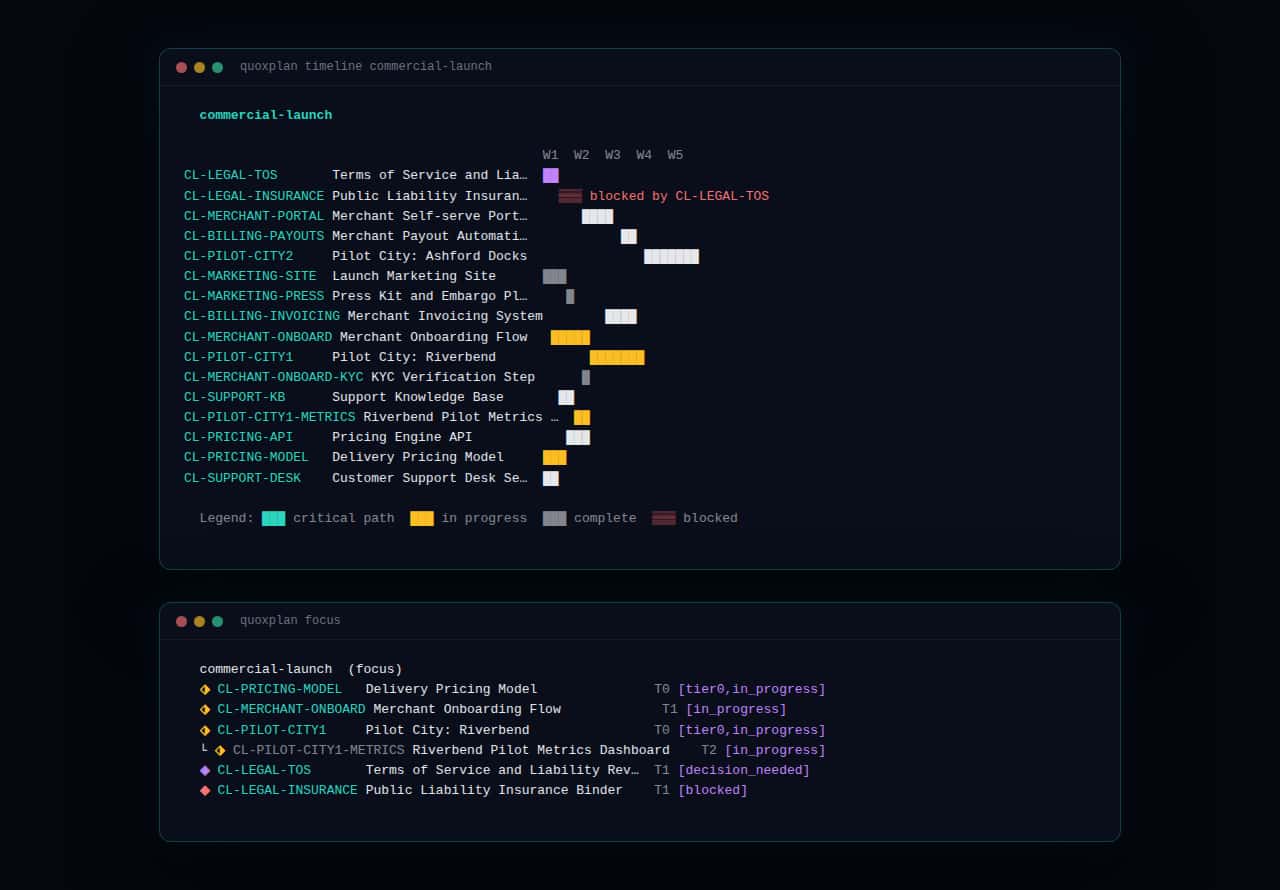1280x890 pixels.
Task: Click the purple diamond beside CL-LEGAL-TOS in focus
Action: [205, 770]
